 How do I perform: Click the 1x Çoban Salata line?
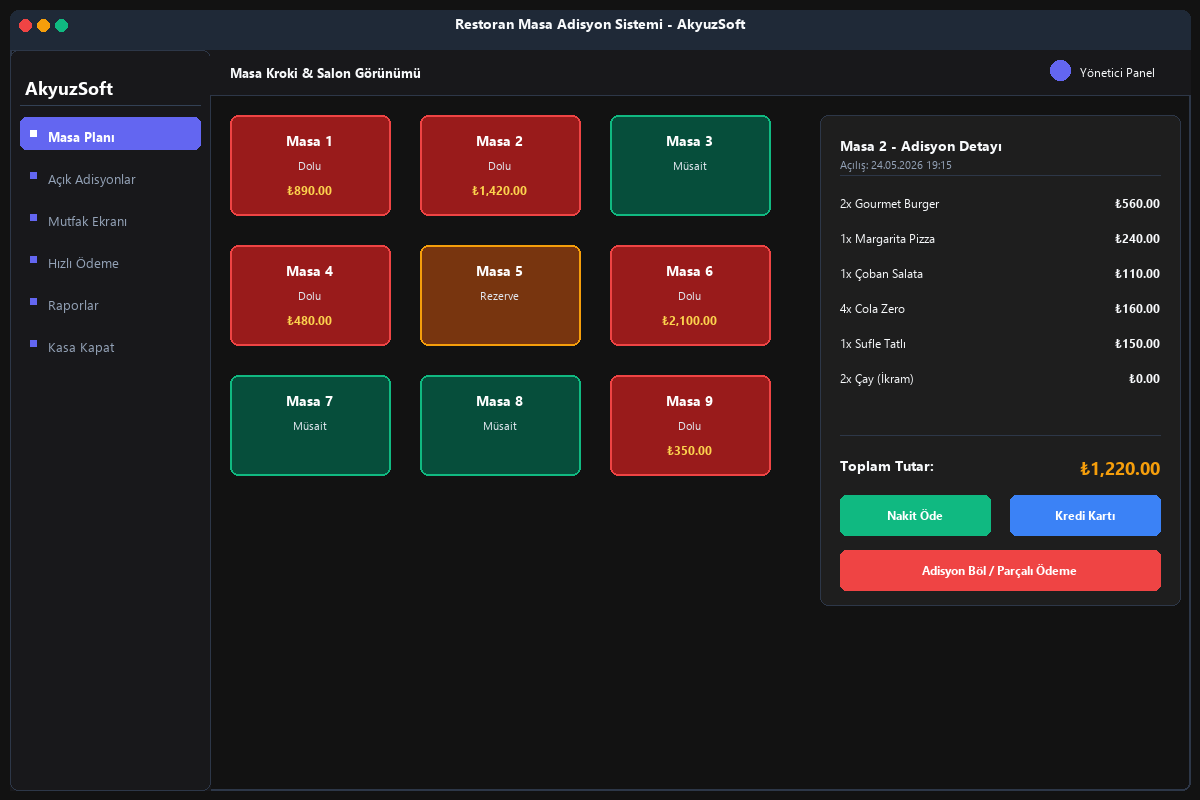(x=1000, y=274)
